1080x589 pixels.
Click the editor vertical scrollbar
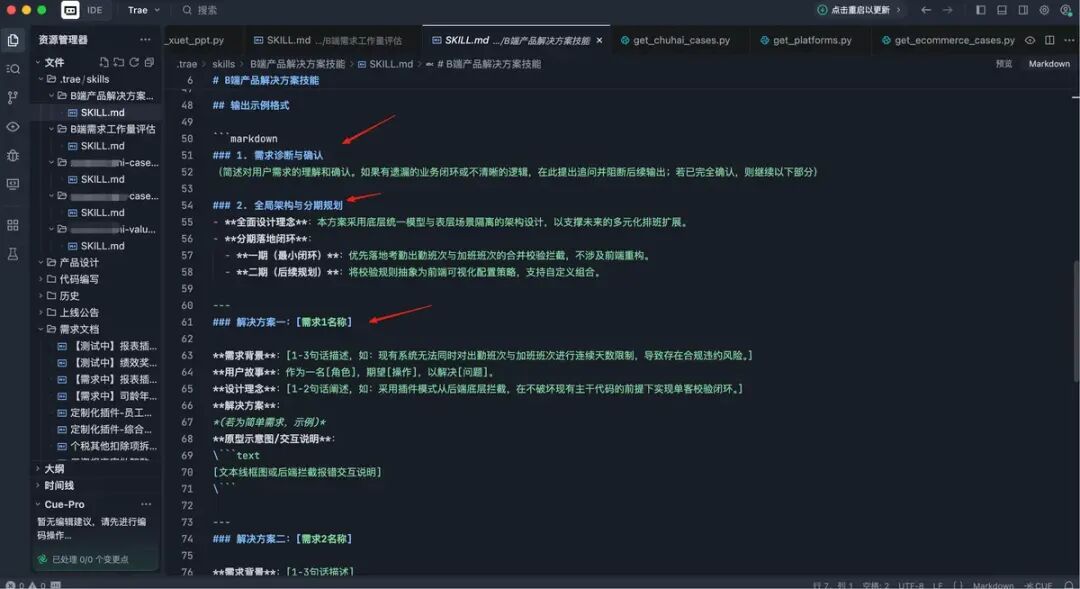tap(1076, 320)
